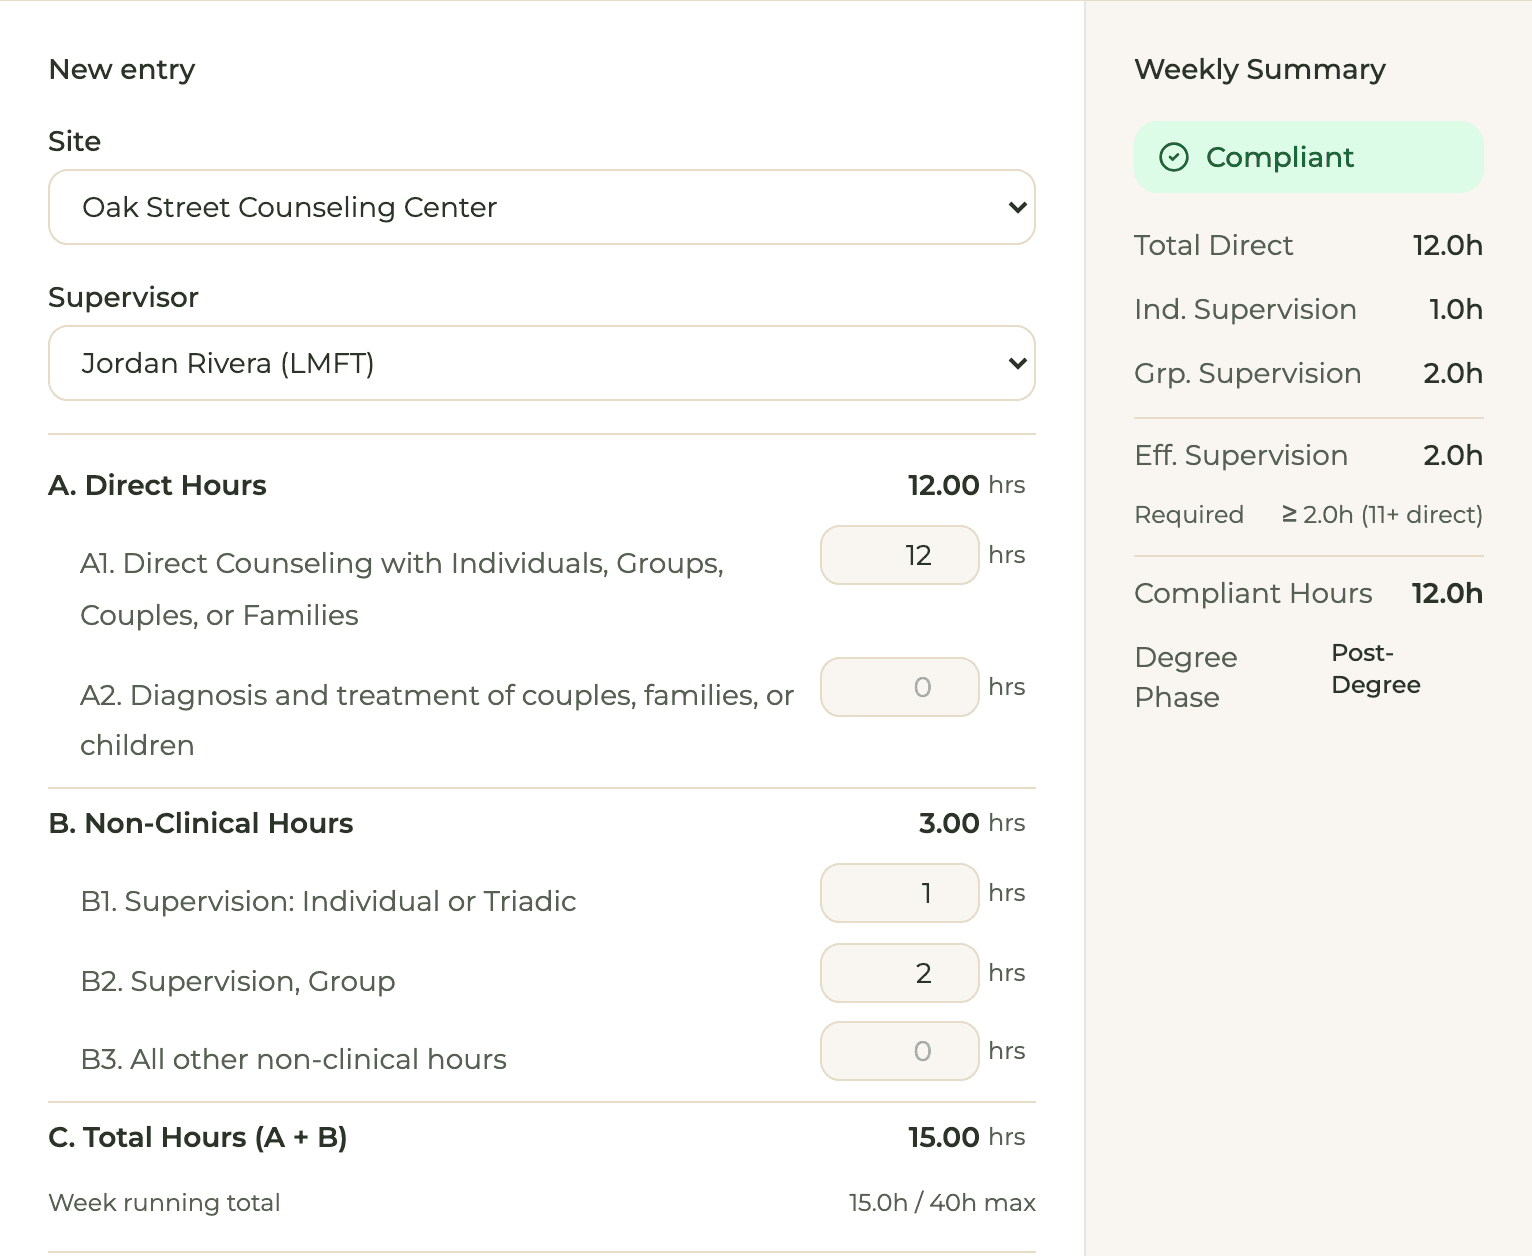Click the Compliant check circle icon
Screen dimensions: 1532x1256
1173,157
